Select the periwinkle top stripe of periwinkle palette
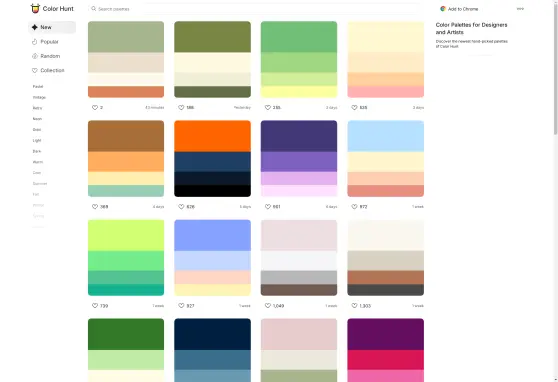The image size is (558, 382). (212, 235)
